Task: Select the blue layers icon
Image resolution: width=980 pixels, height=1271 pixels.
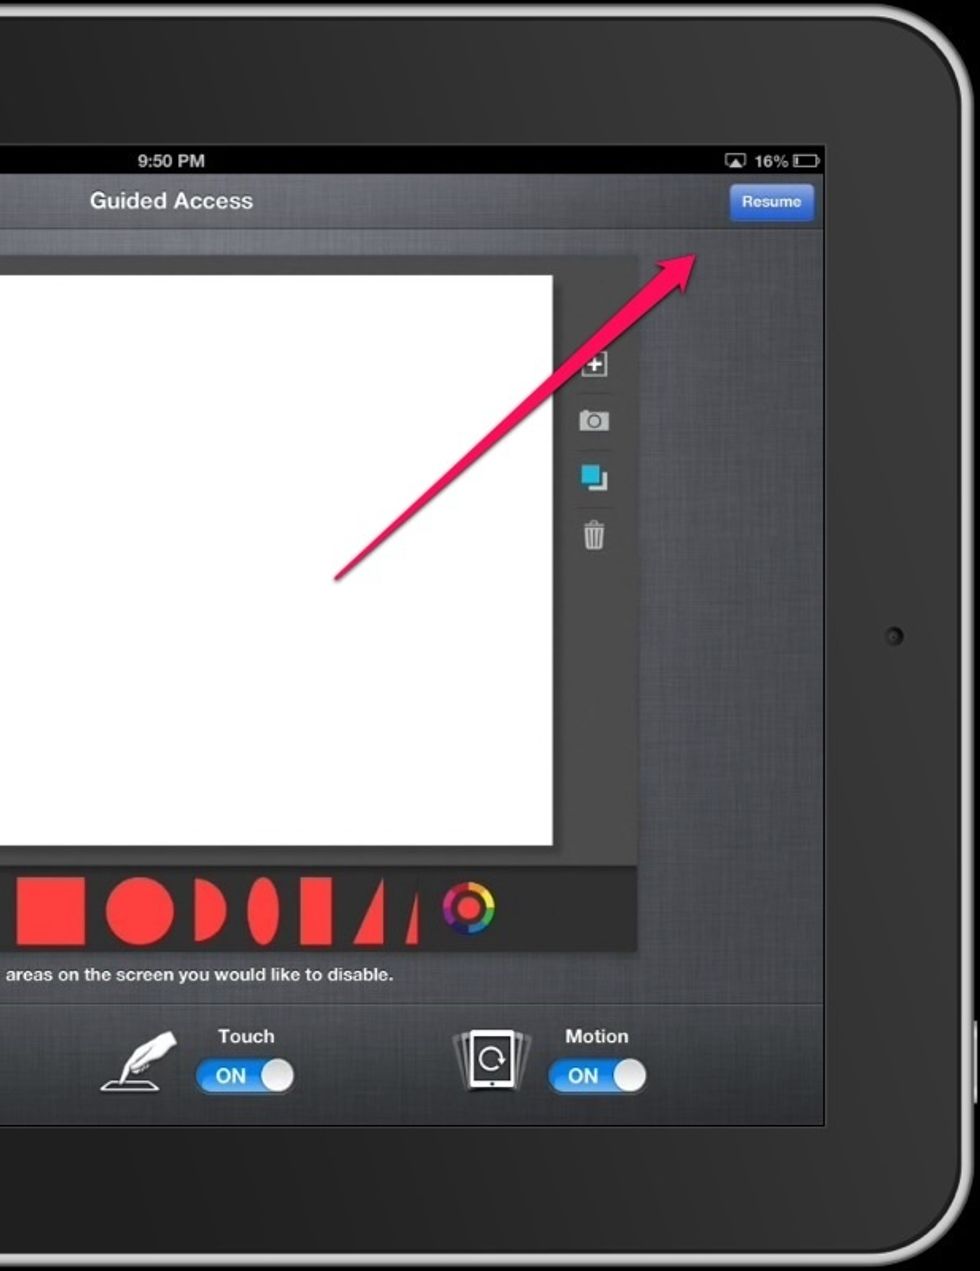Action: pyautogui.click(x=594, y=478)
